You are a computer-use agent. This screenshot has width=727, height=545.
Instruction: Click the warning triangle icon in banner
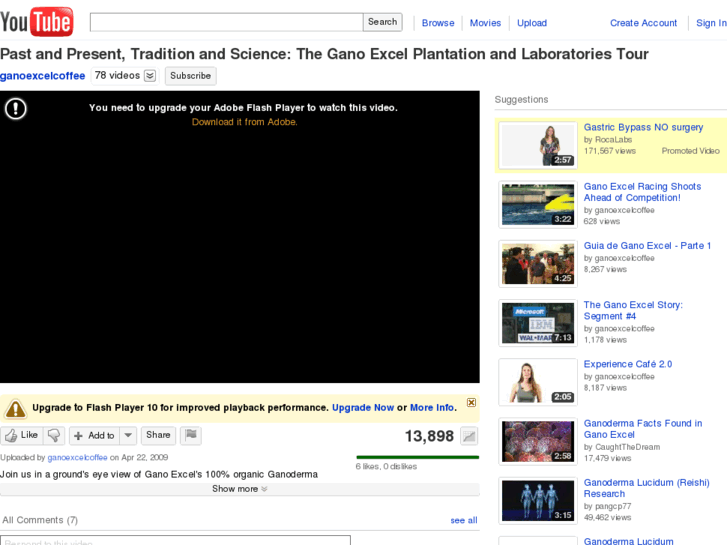[x=15, y=409]
